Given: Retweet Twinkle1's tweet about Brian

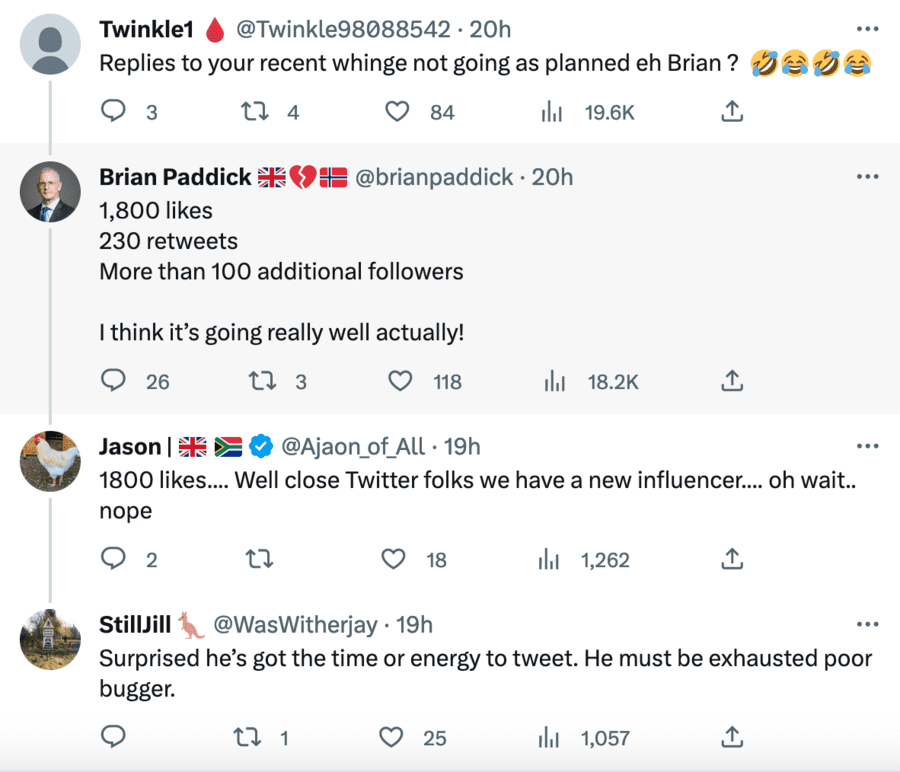Looking at the screenshot, I should [257, 112].
